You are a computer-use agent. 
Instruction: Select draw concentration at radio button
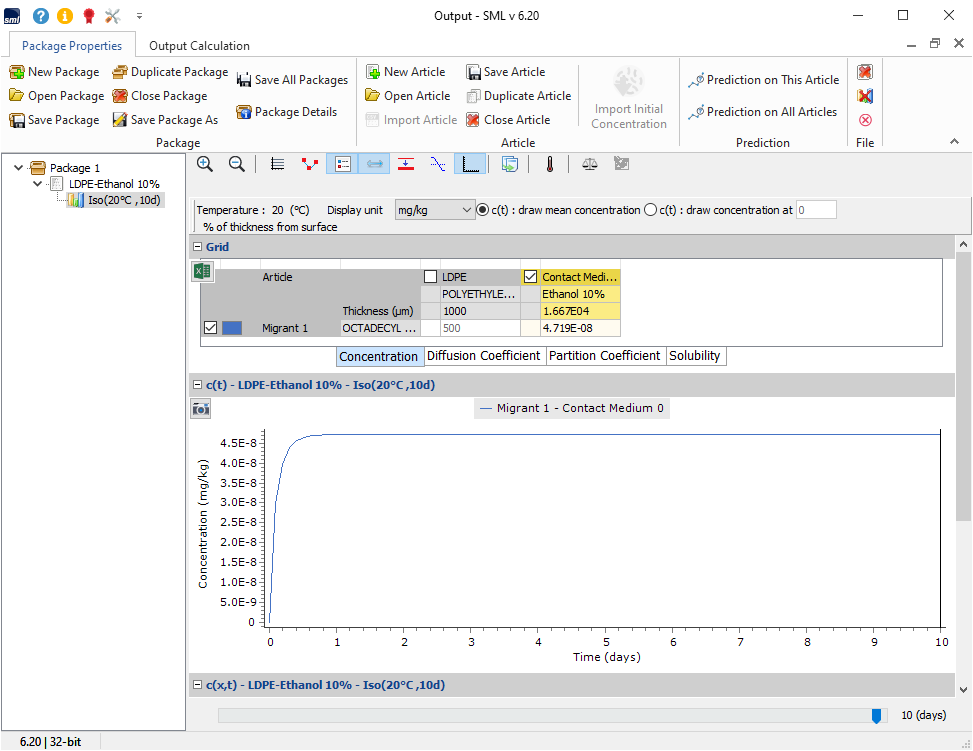(651, 210)
